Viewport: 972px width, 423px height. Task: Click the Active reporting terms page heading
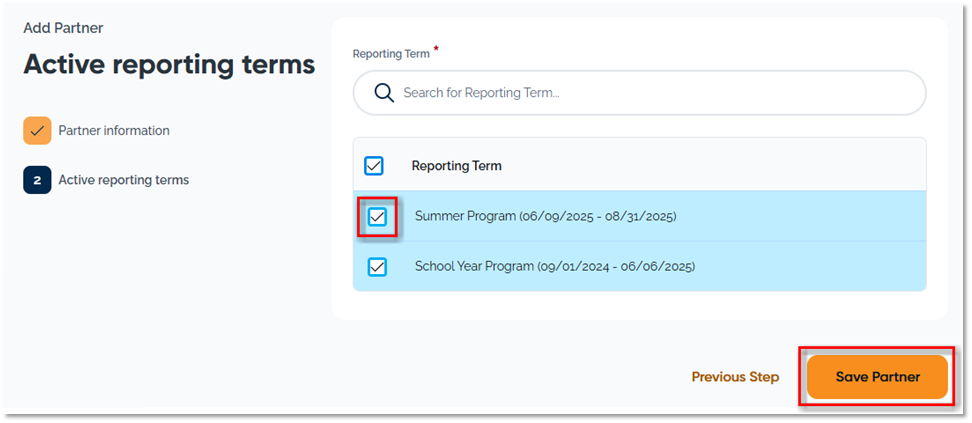click(169, 65)
